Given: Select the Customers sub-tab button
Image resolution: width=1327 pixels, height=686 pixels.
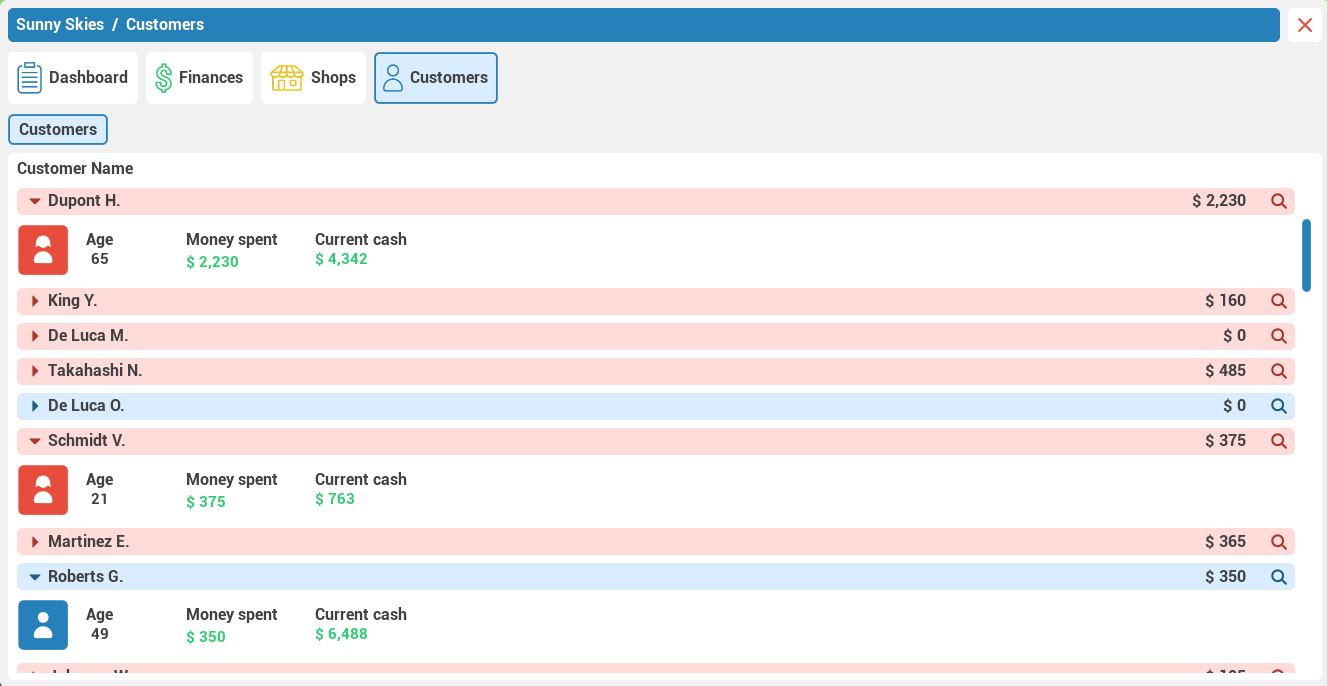Looking at the screenshot, I should 58,130.
